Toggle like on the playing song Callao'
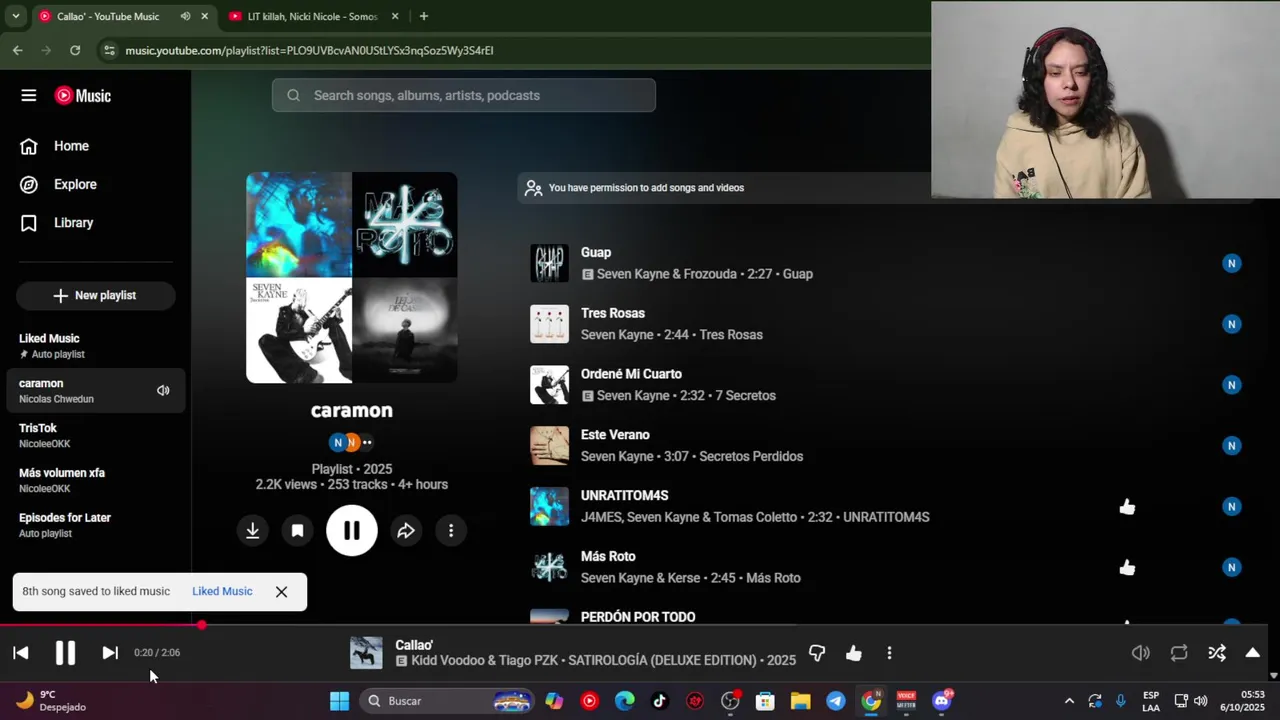The width and height of the screenshot is (1280, 720). (853, 653)
